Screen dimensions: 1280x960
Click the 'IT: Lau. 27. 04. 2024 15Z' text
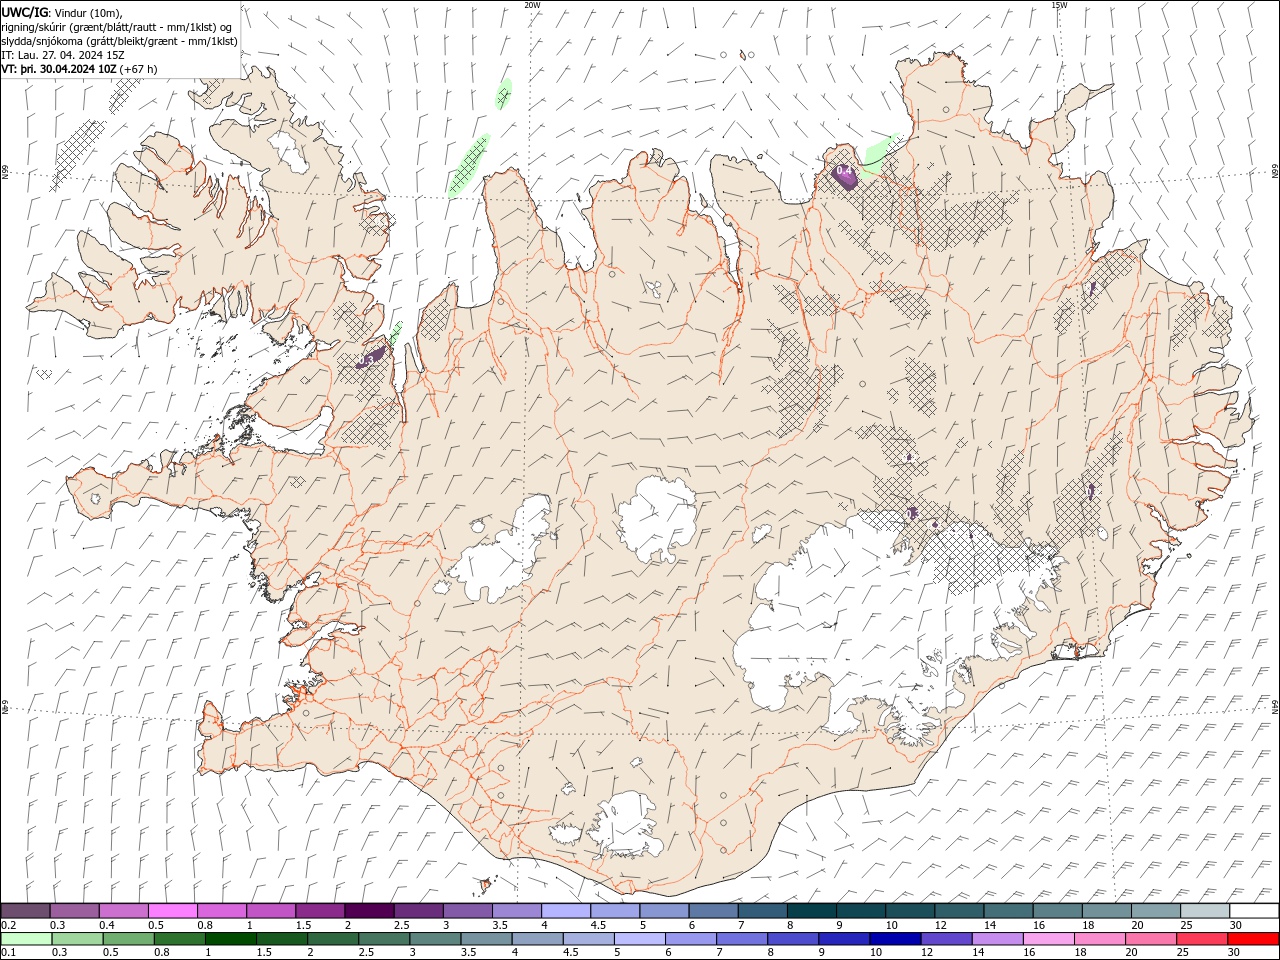tap(63, 55)
